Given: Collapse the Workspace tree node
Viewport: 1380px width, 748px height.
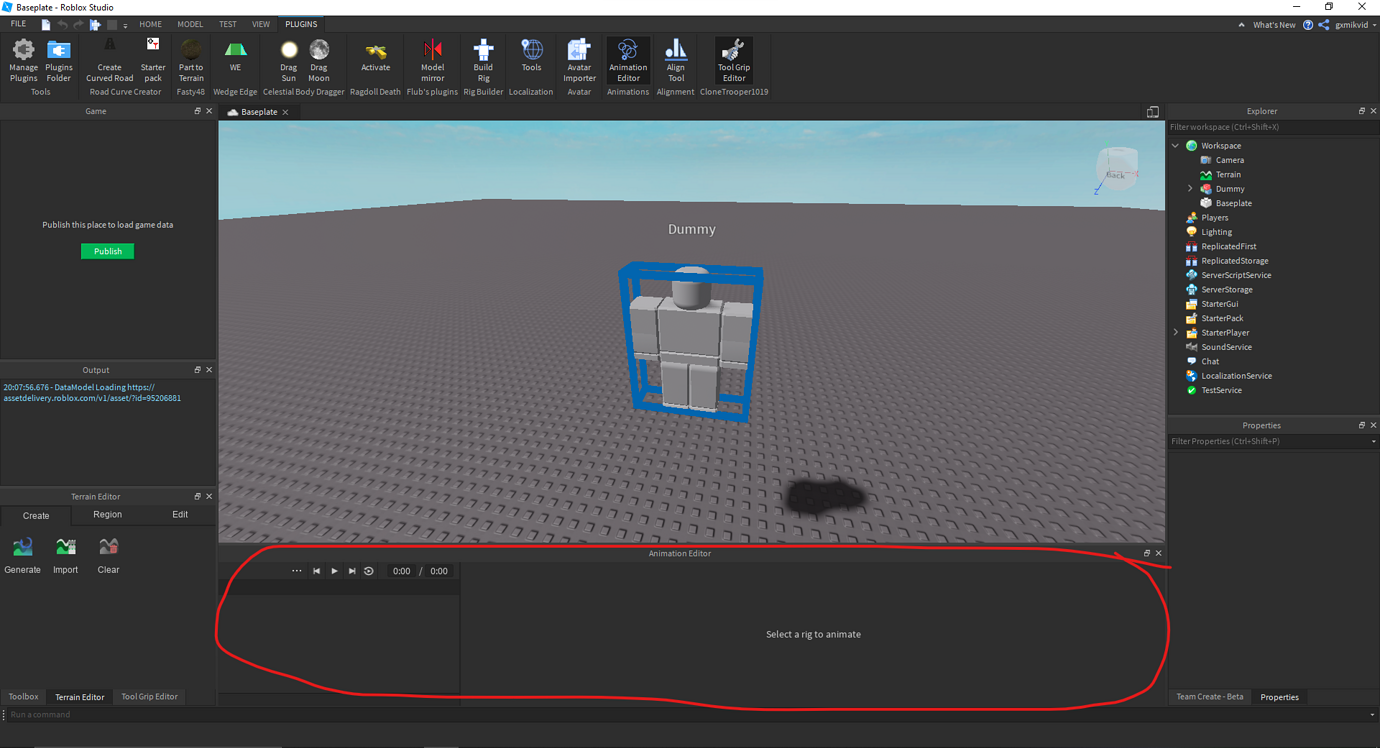Looking at the screenshot, I should [x=1175, y=145].
